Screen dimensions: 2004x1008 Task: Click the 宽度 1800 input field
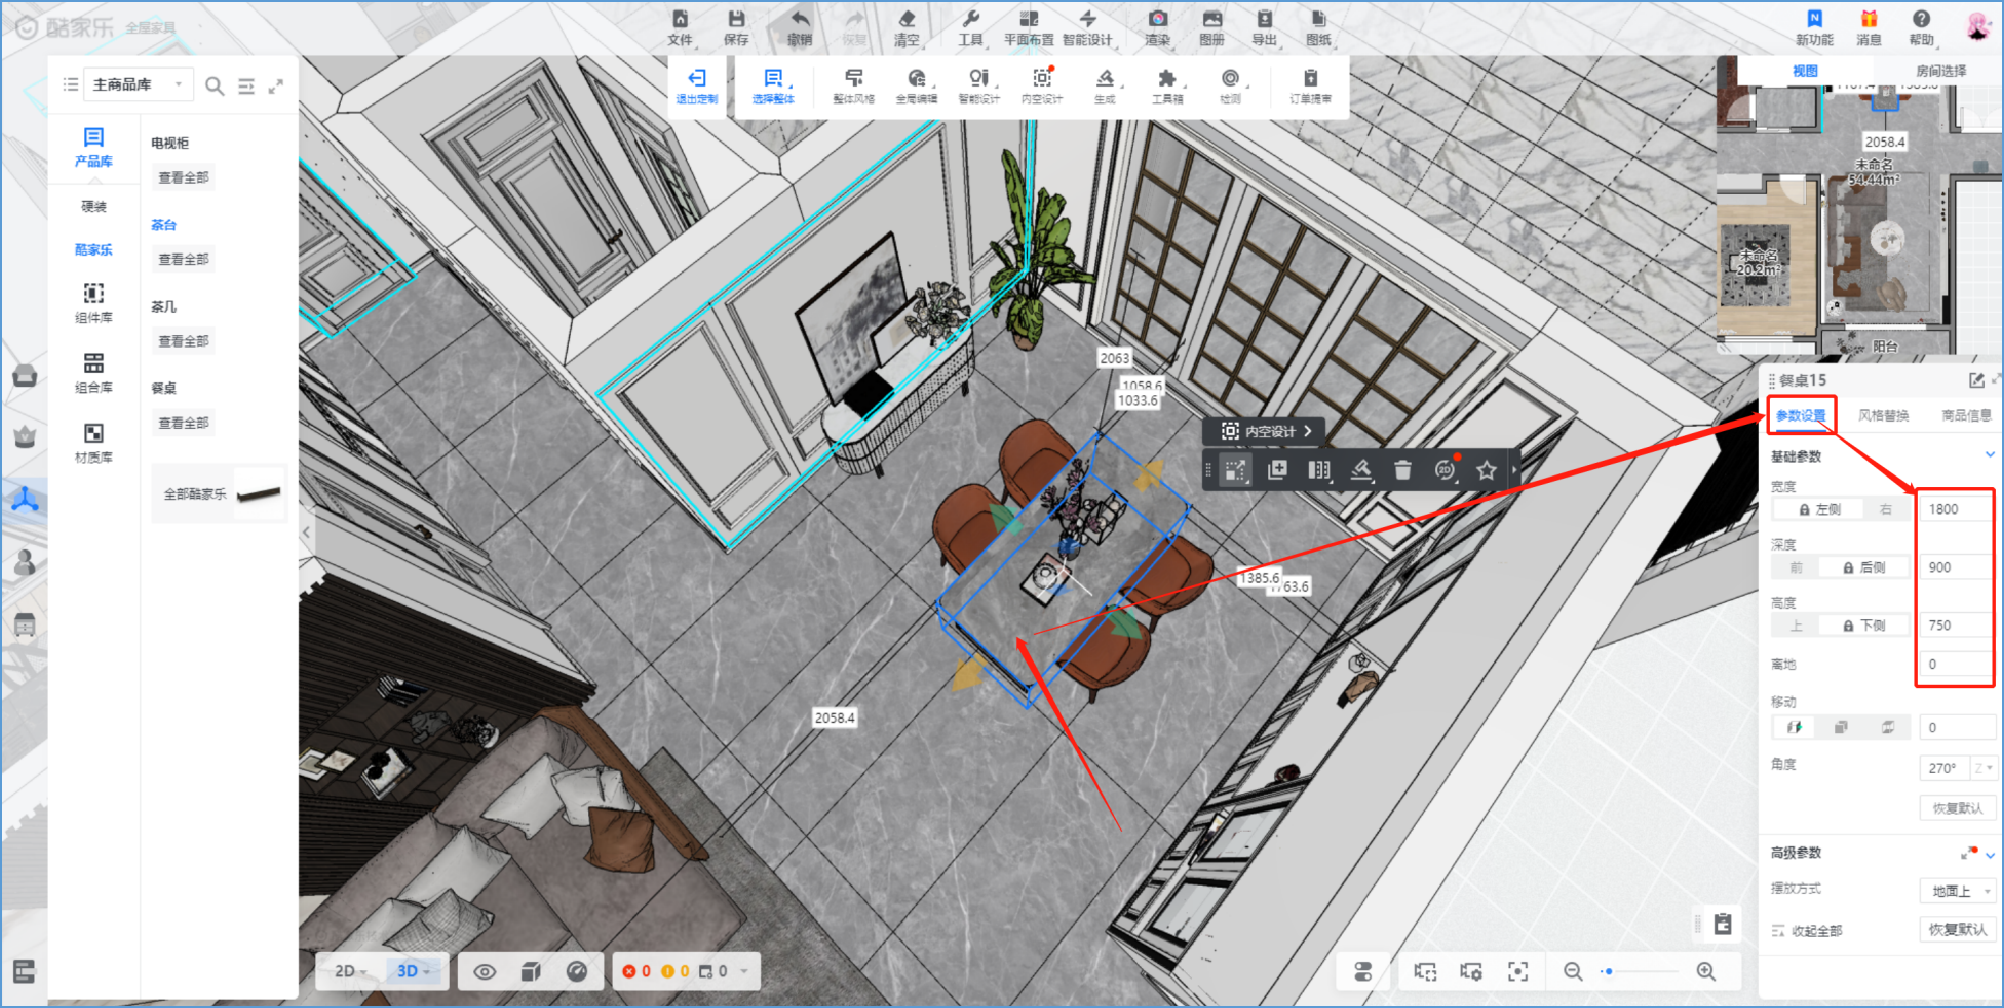click(1954, 509)
